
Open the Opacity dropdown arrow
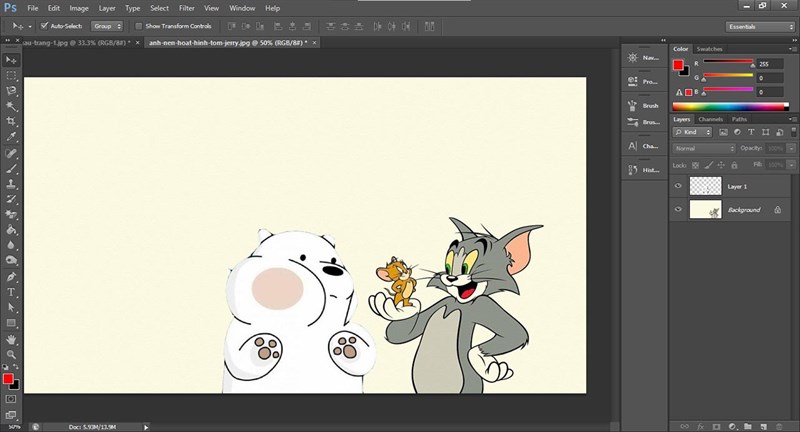(x=791, y=148)
